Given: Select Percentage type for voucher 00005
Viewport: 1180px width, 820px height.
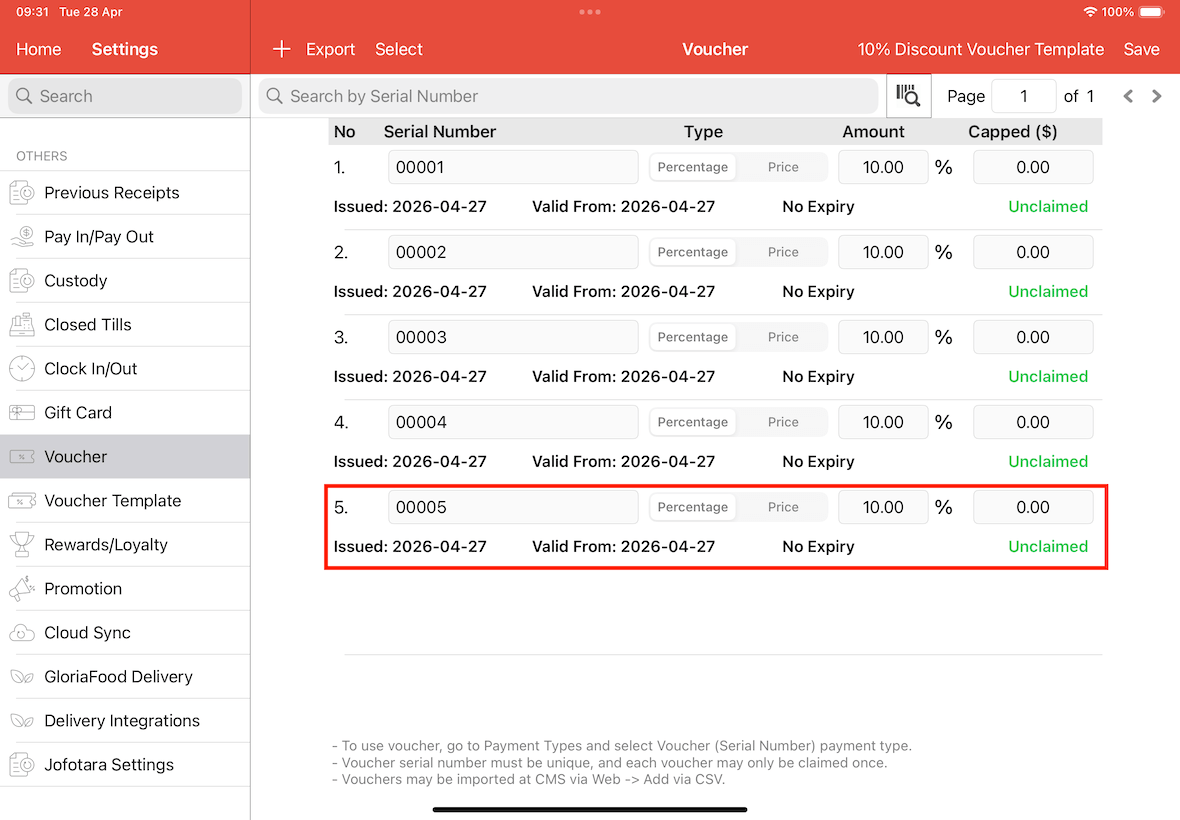Looking at the screenshot, I should pyautogui.click(x=692, y=507).
